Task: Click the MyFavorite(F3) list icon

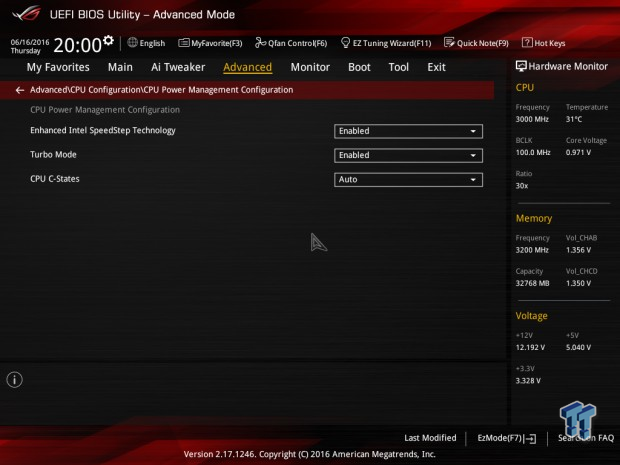Action: (184, 43)
